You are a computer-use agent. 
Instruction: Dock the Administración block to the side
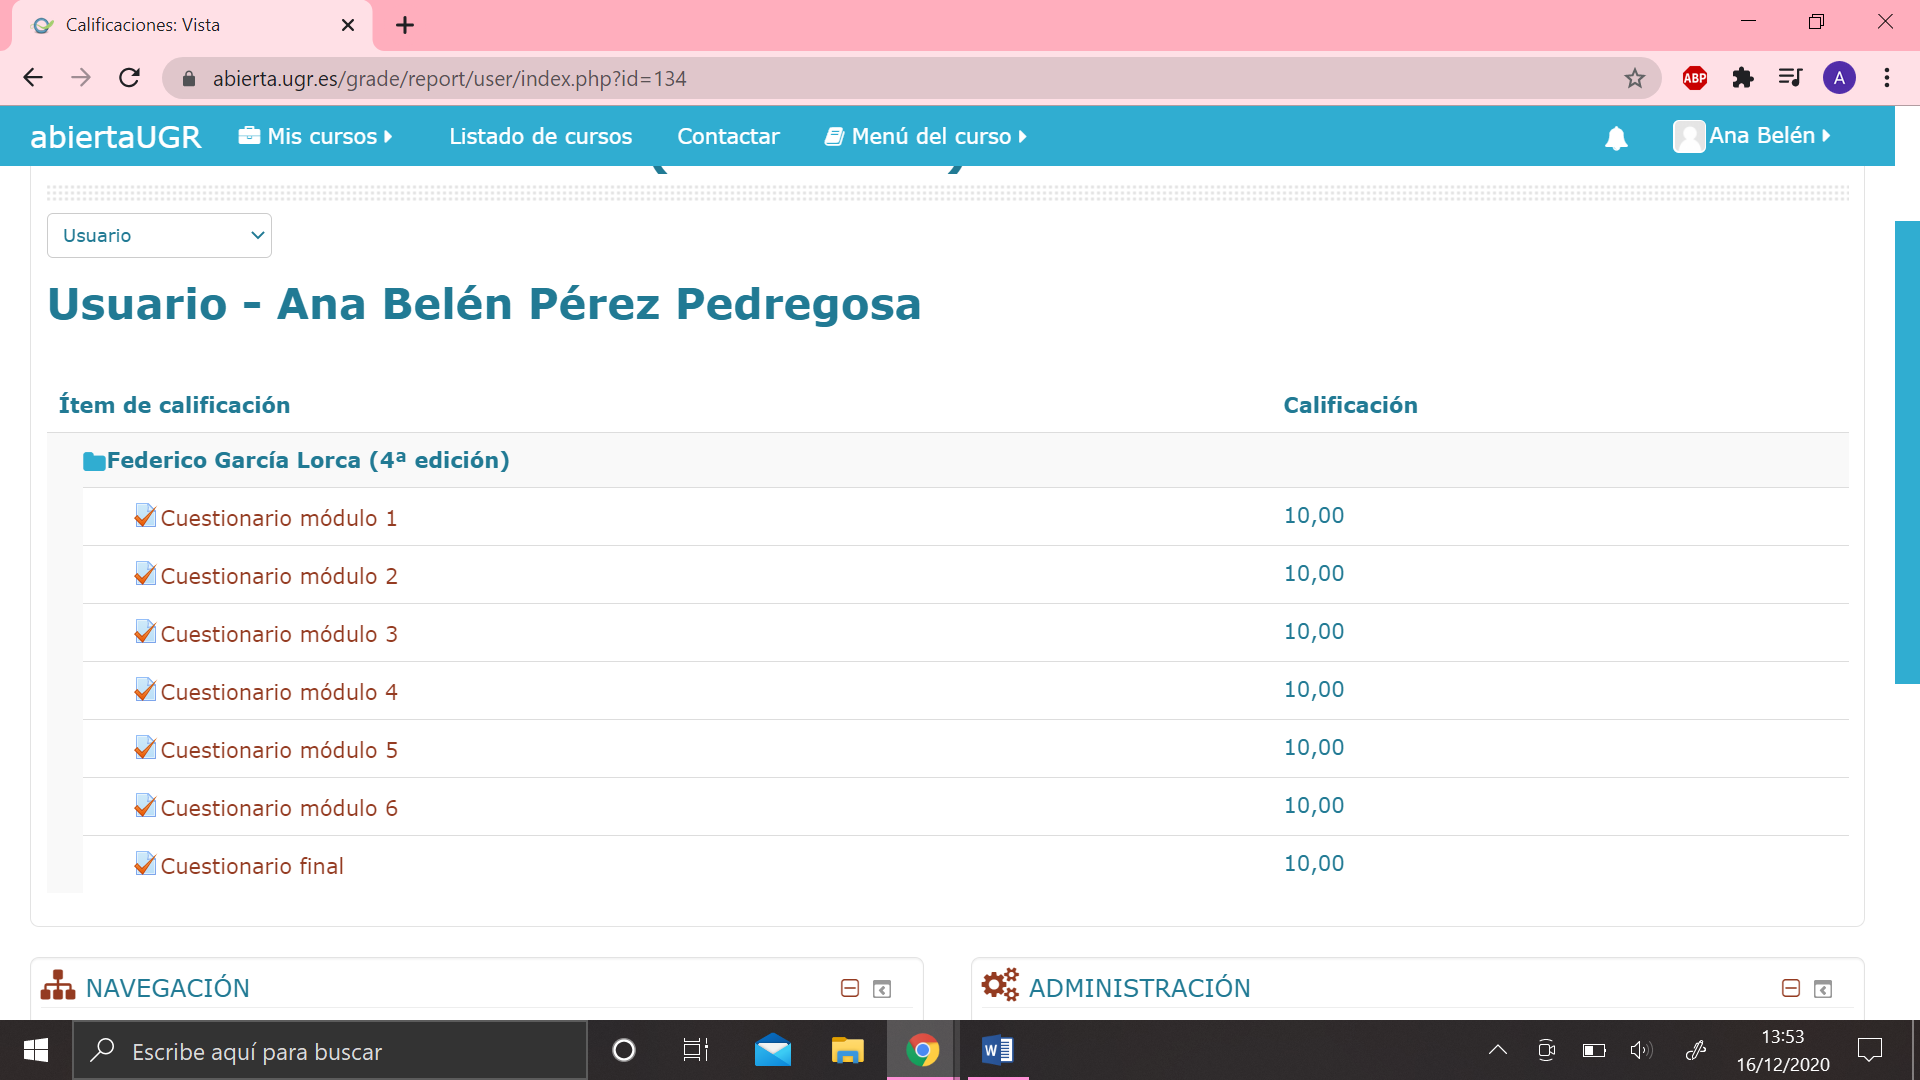(x=1822, y=988)
